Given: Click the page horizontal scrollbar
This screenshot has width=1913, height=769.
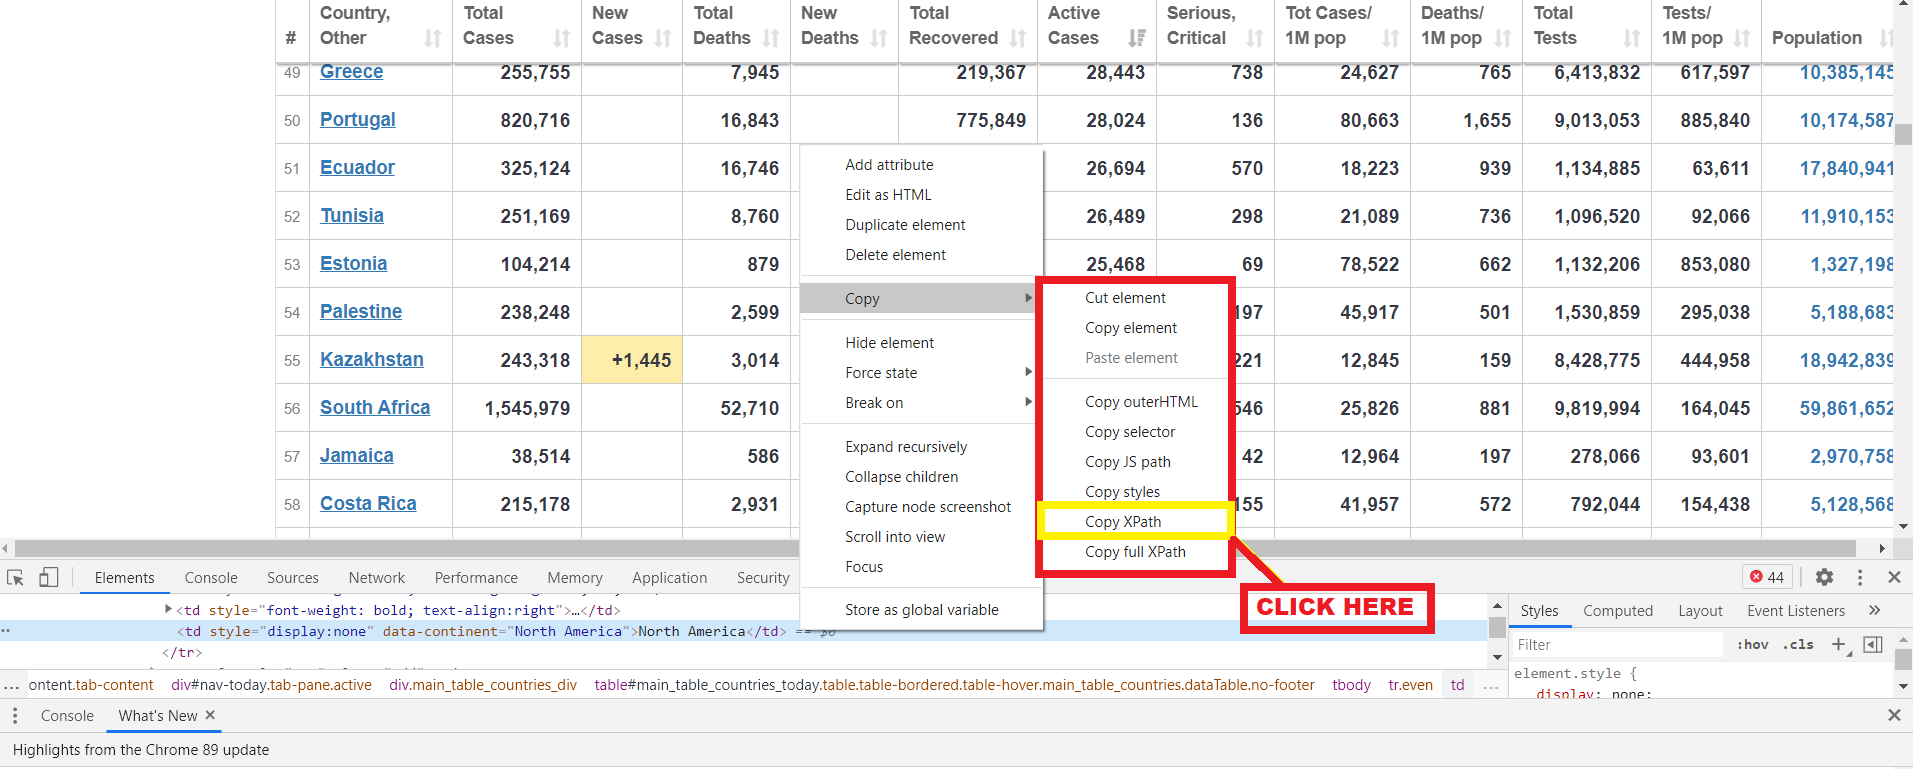Looking at the screenshot, I should [x=935, y=548].
